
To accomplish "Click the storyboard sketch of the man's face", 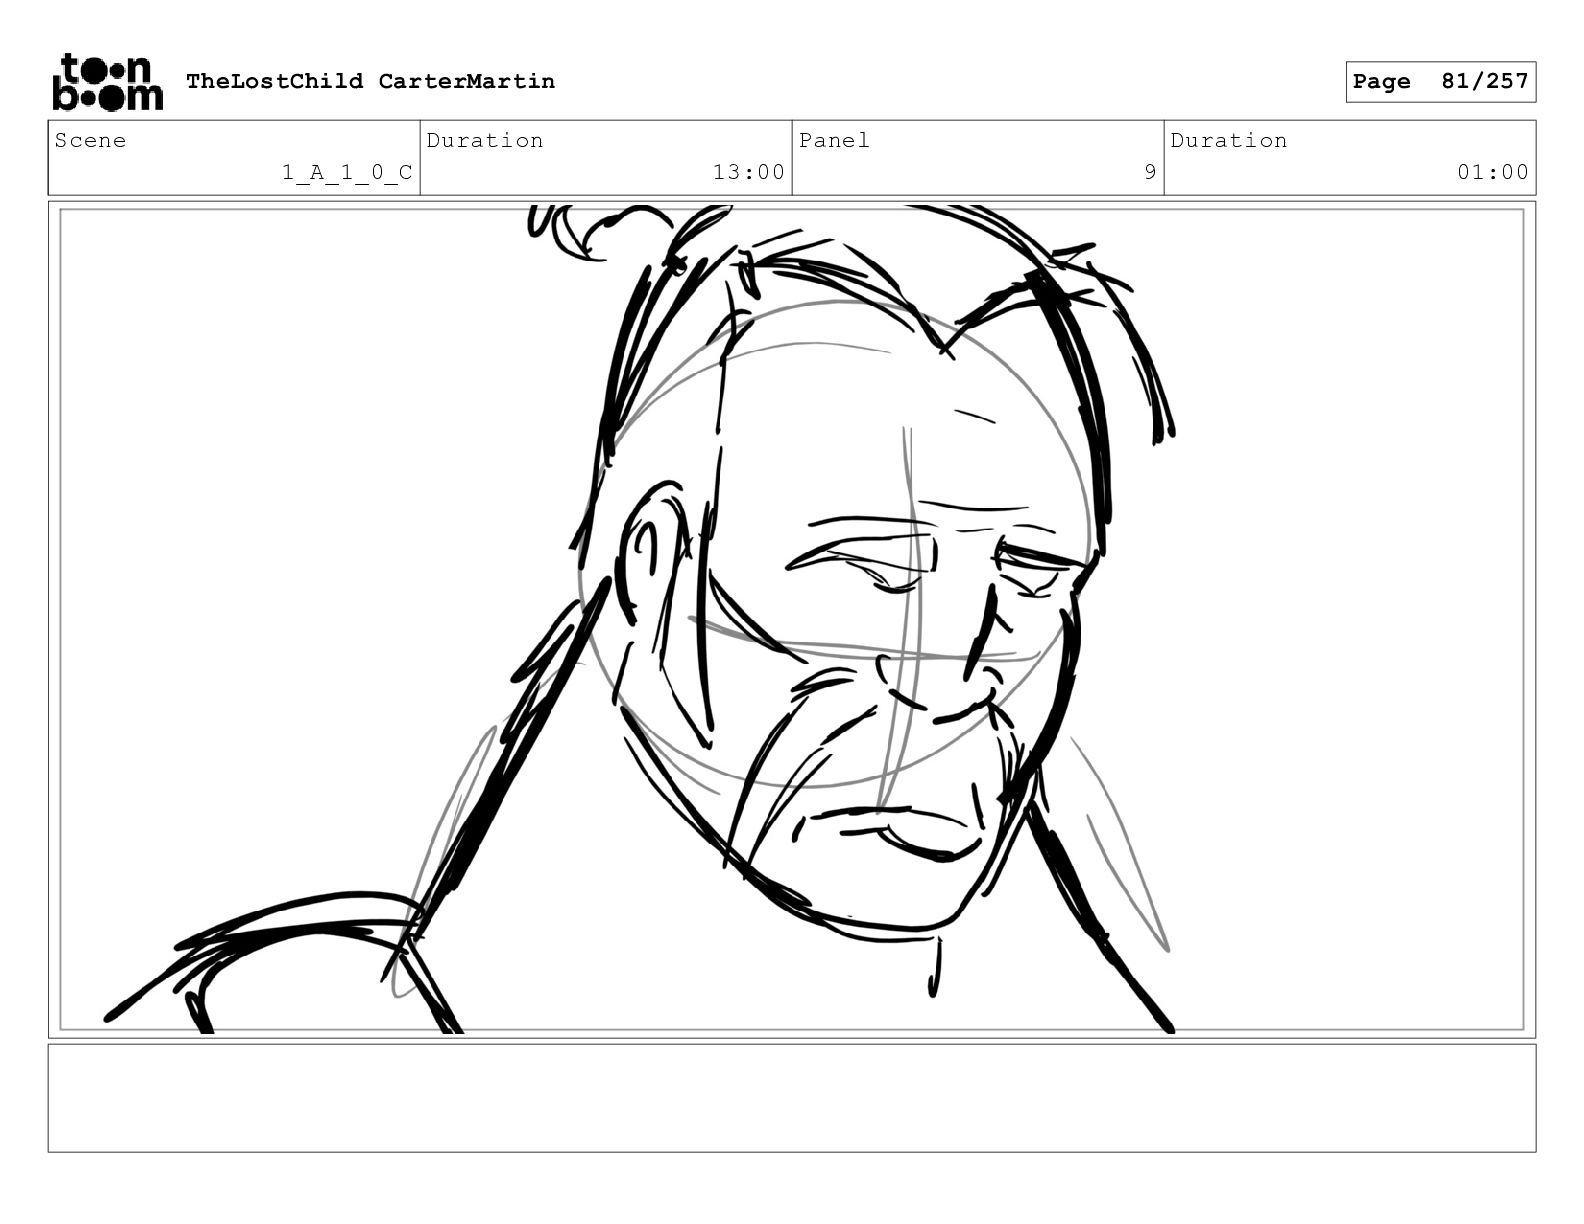I will [792, 619].
